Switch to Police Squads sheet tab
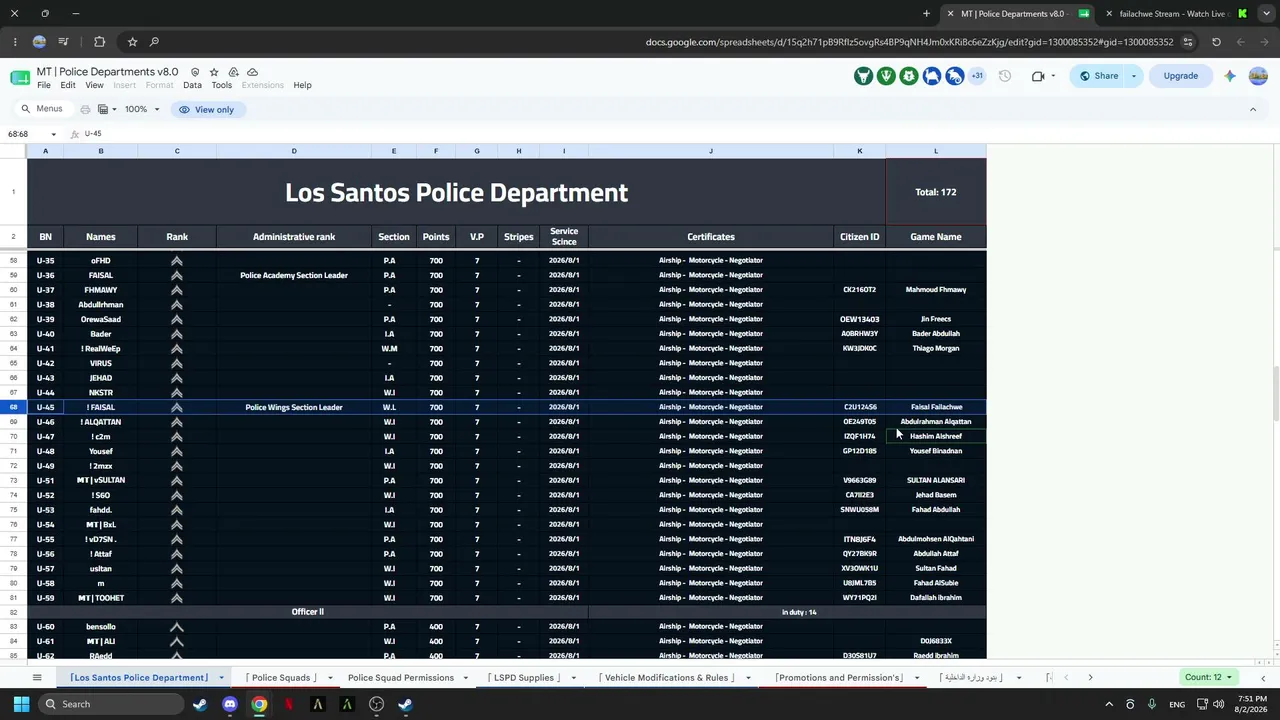The width and height of the screenshot is (1280, 720). pyautogui.click(x=281, y=678)
